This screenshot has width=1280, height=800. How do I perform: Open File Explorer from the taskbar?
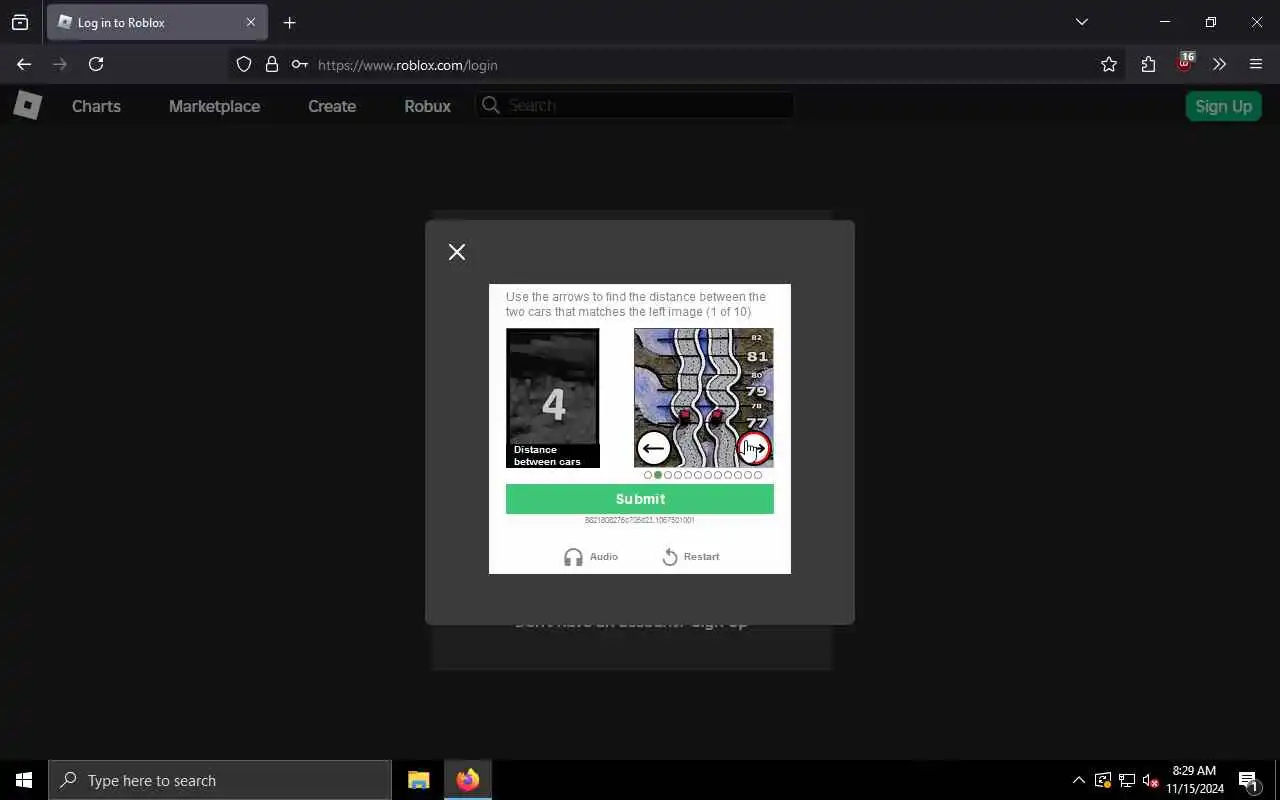pos(418,780)
